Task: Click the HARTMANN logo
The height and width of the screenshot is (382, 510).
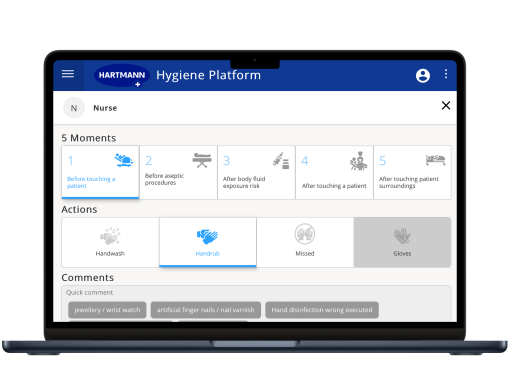Action: [122, 76]
